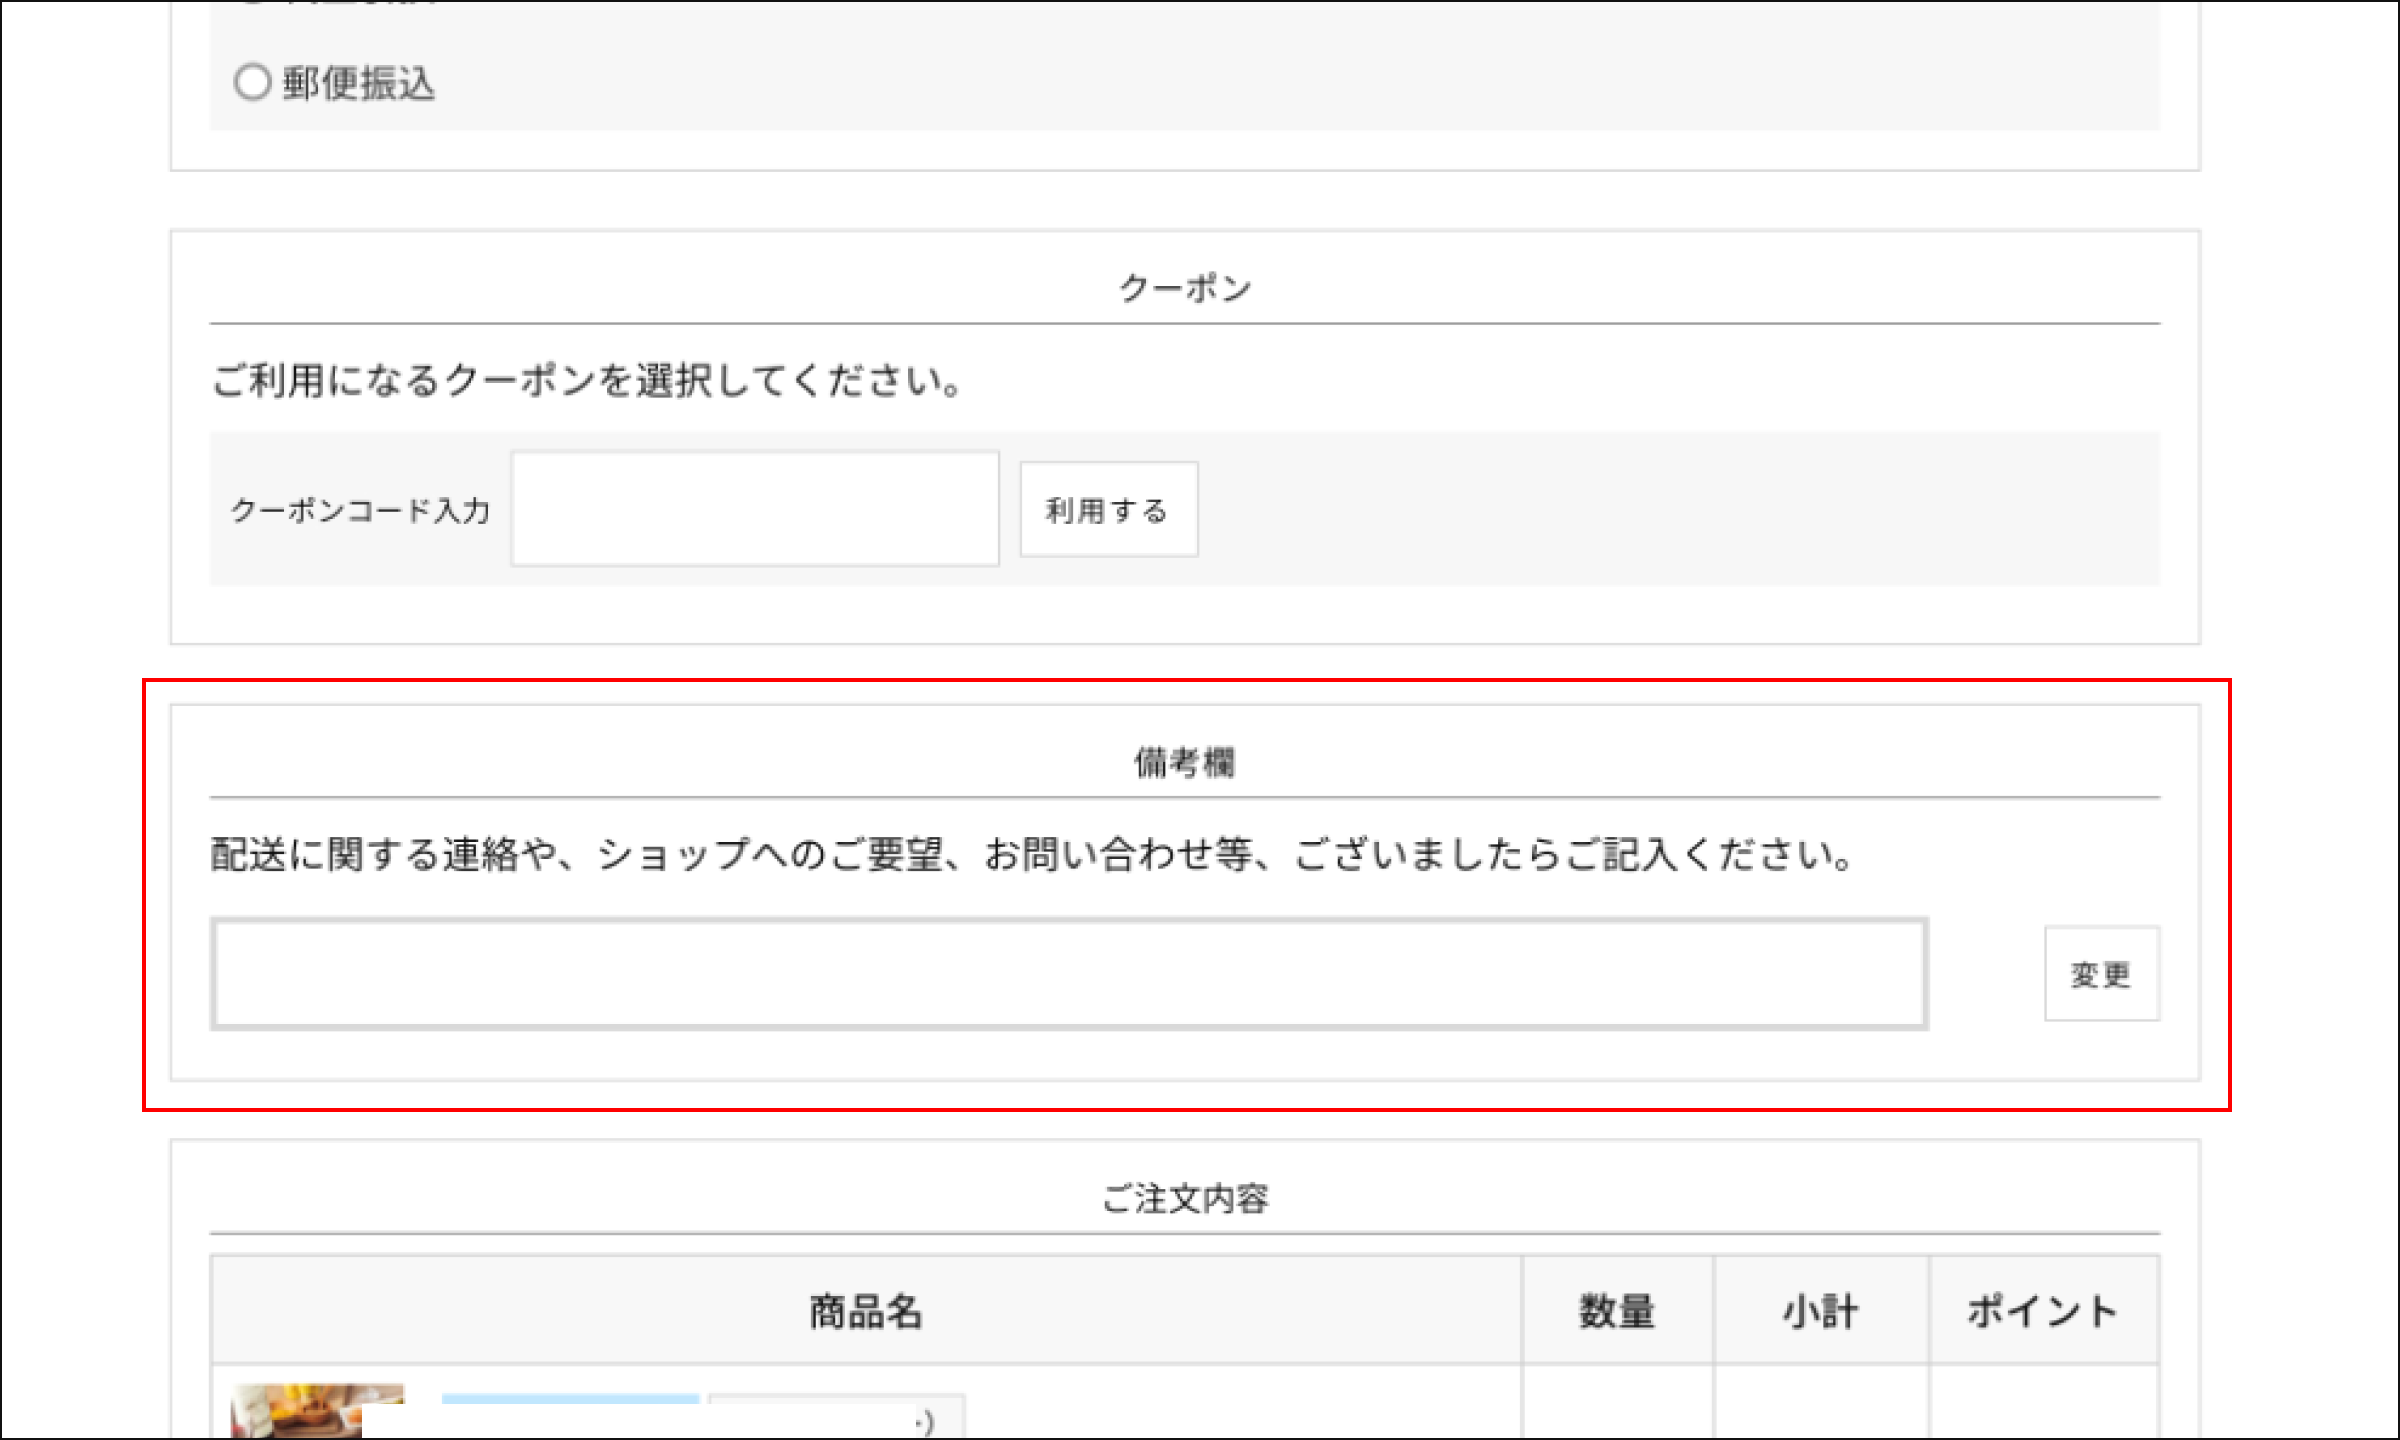Focus the クーポンコード入力 text field
Screen dimensions: 2400x1440
(x=755, y=508)
